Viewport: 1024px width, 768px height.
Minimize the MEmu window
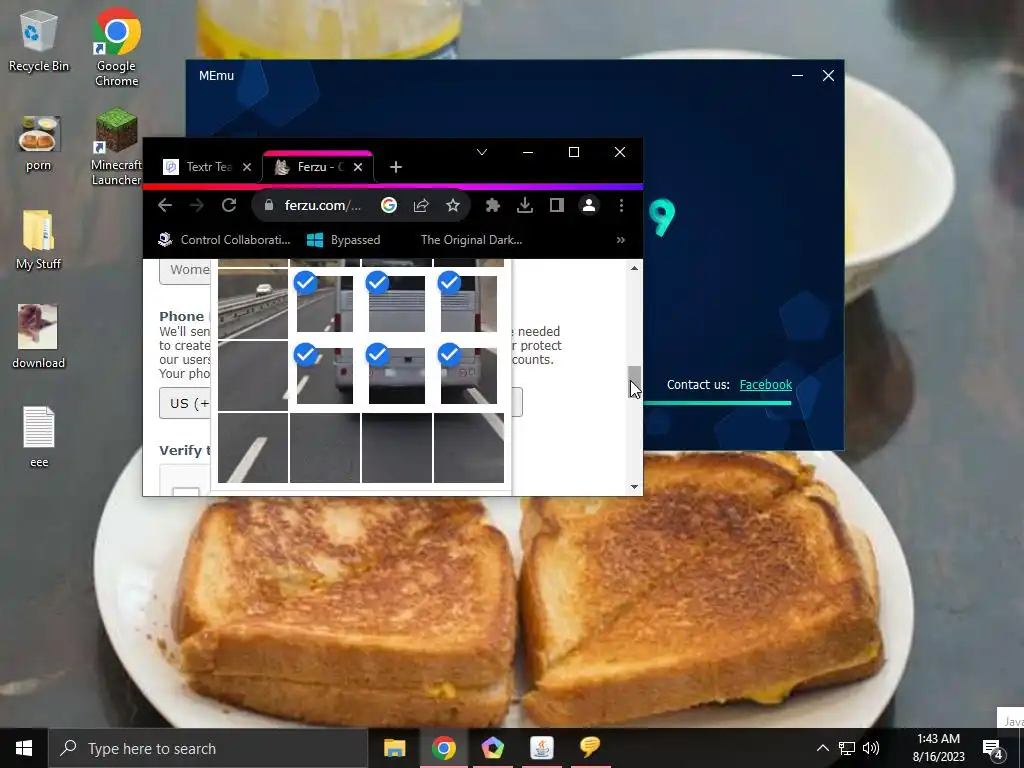pos(797,76)
